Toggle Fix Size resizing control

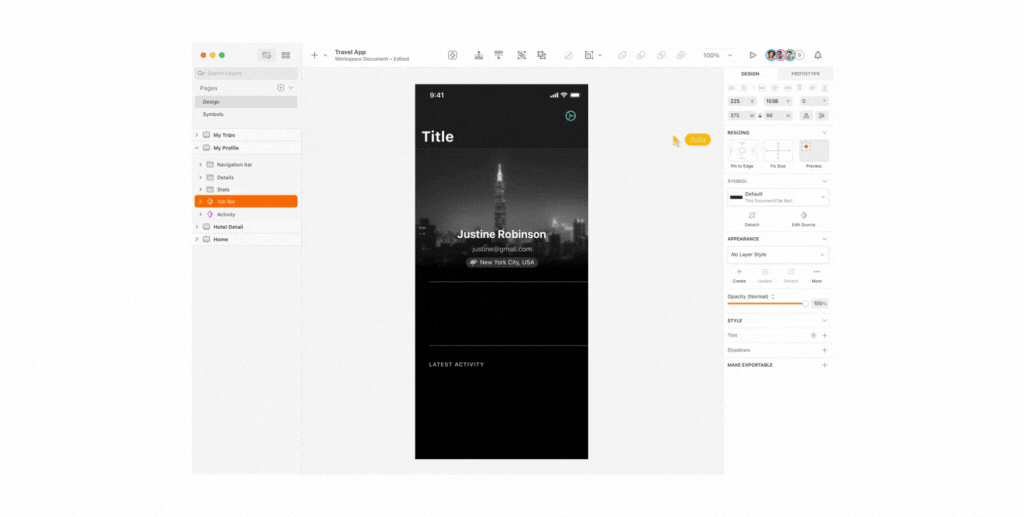(x=778, y=151)
